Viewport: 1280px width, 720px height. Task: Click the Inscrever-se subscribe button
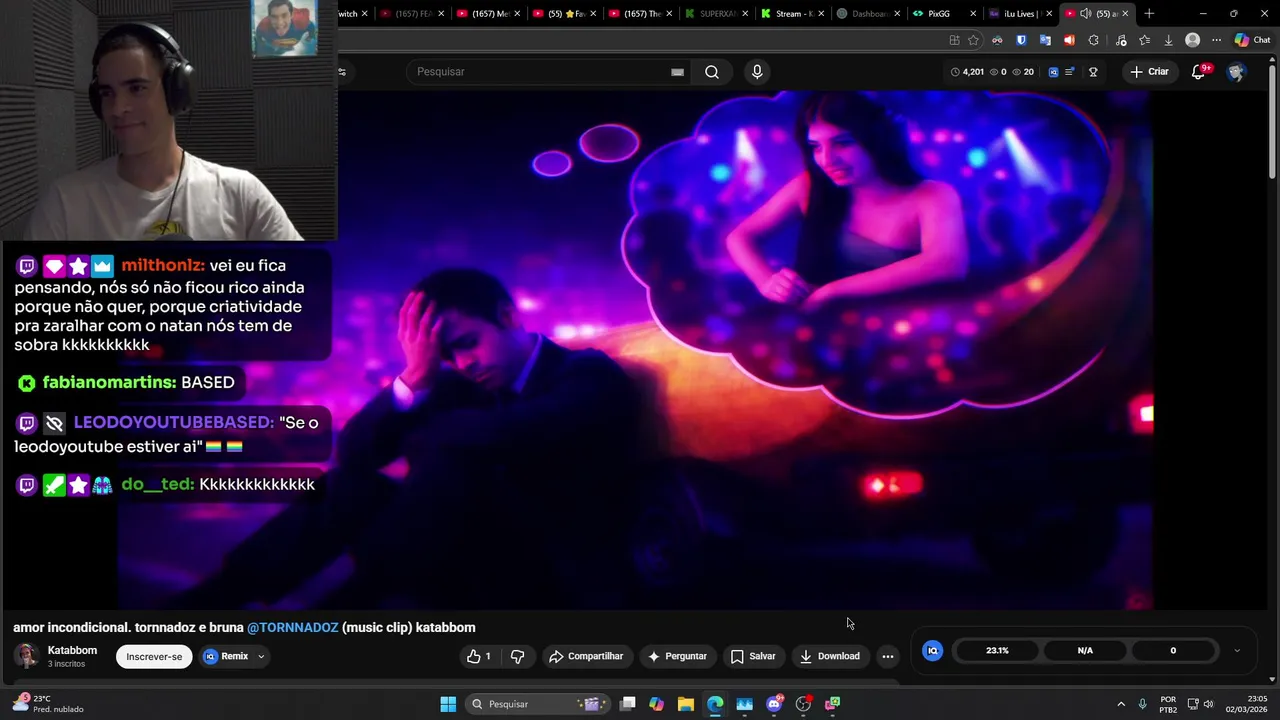click(x=154, y=656)
